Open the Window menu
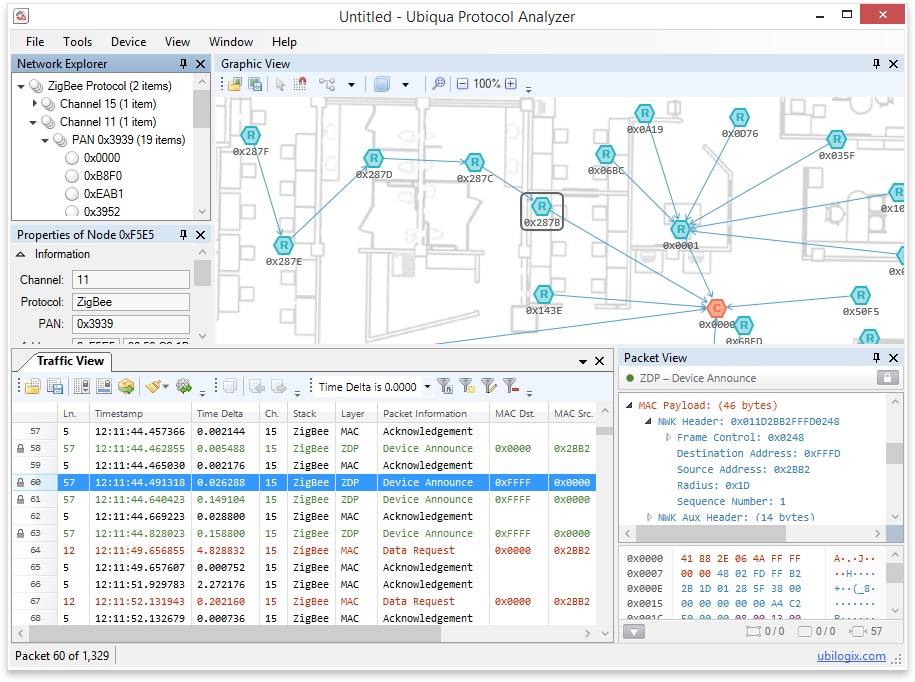The image size is (915, 682). pyautogui.click(x=231, y=42)
